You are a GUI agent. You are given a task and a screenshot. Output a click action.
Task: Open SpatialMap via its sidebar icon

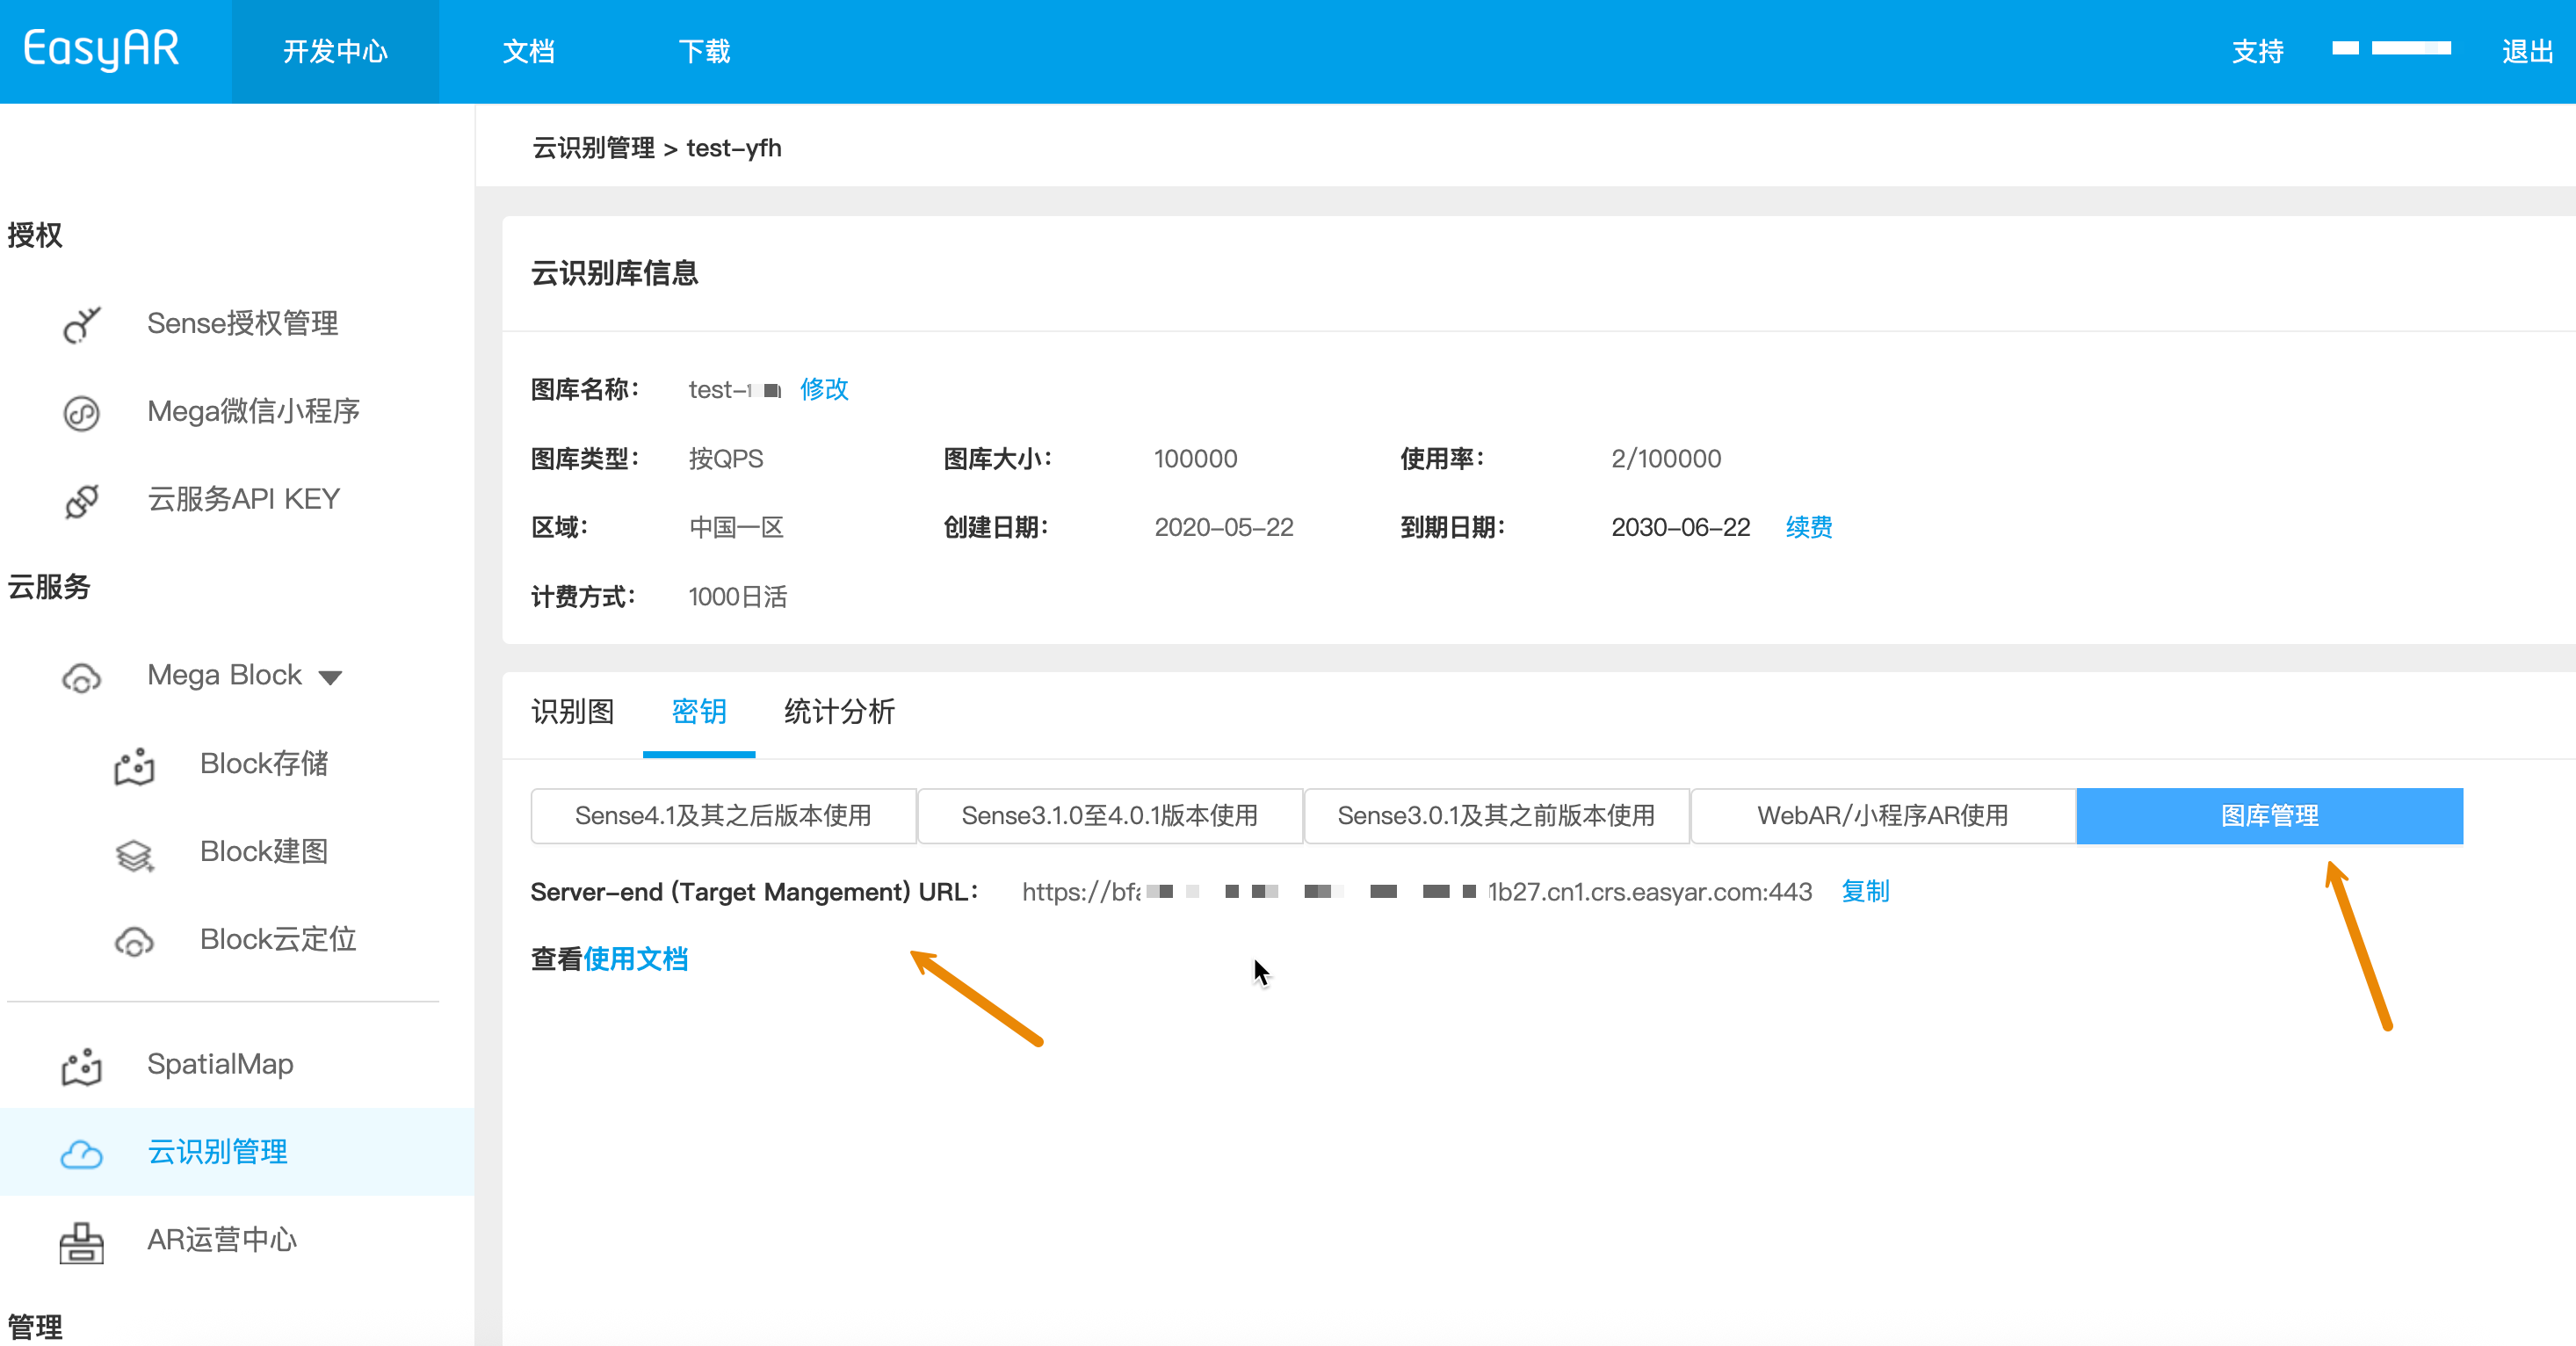[x=80, y=1065]
